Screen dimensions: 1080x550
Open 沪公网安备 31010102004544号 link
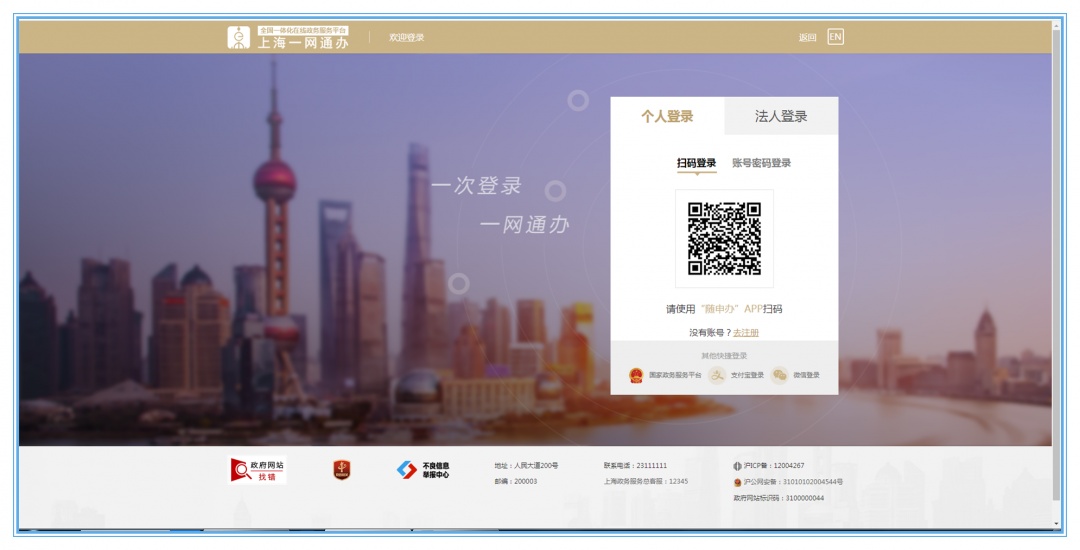[793, 482]
